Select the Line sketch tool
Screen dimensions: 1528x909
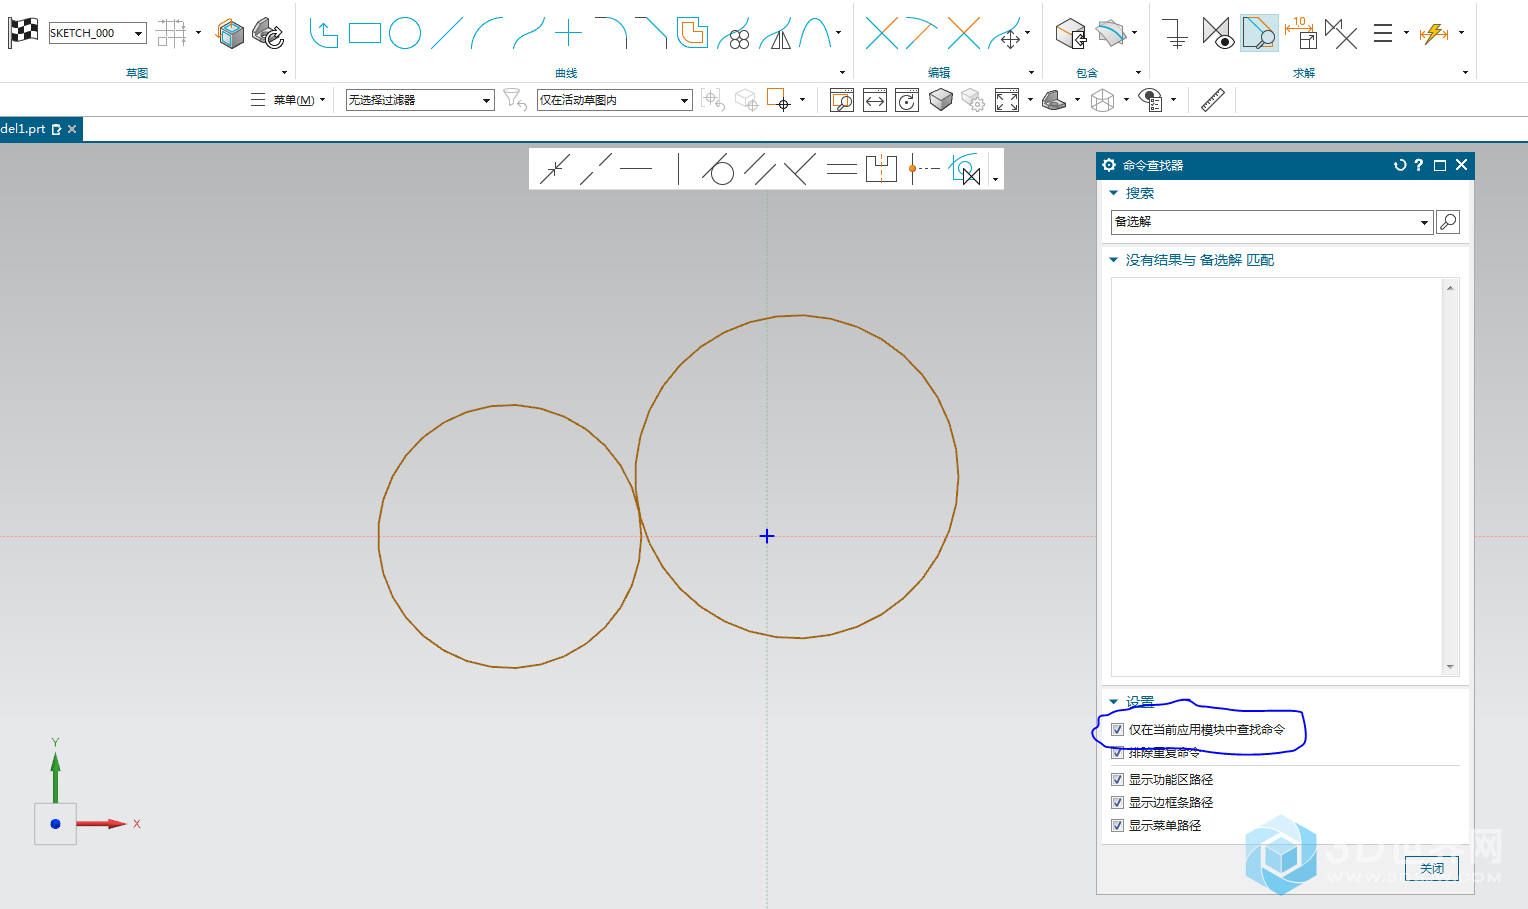tap(446, 33)
